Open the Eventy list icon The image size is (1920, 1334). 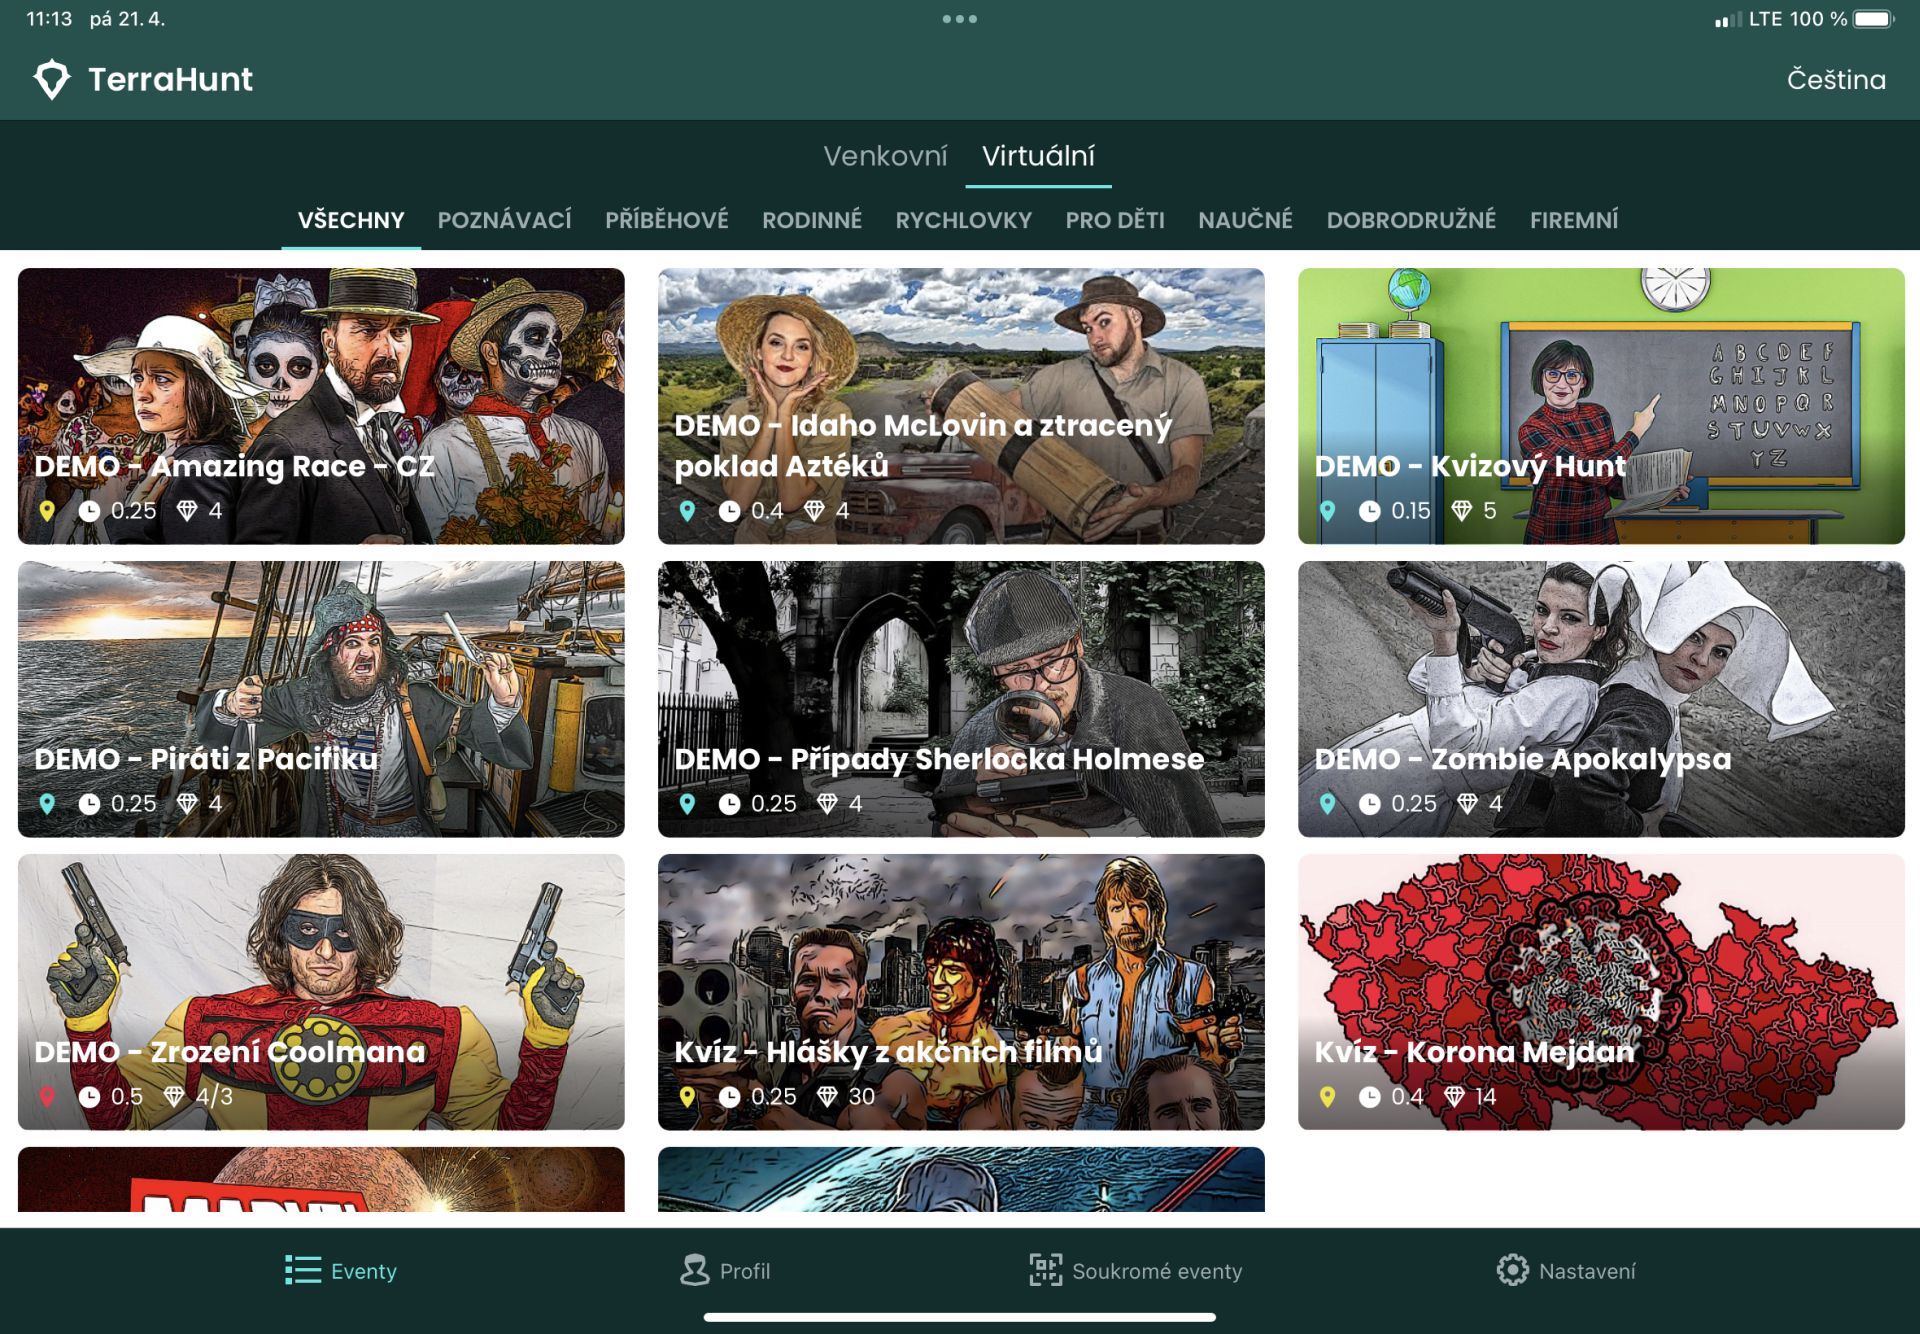tap(303, 1270)
